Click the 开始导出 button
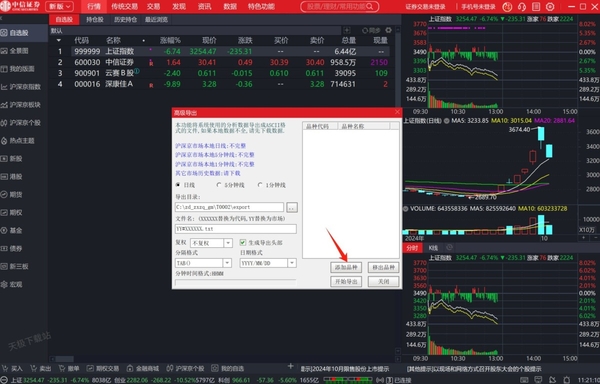 (x=346, y=281)
